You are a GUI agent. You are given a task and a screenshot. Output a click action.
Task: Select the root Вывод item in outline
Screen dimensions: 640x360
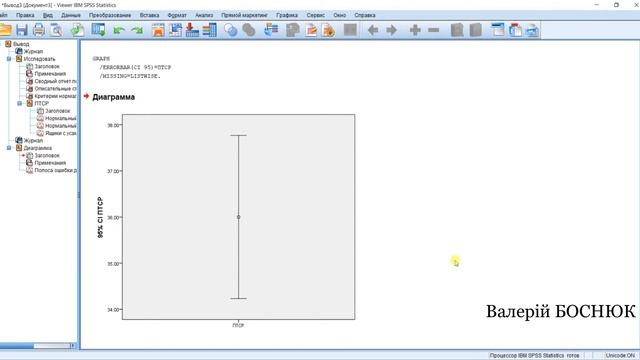coord(21,44)
